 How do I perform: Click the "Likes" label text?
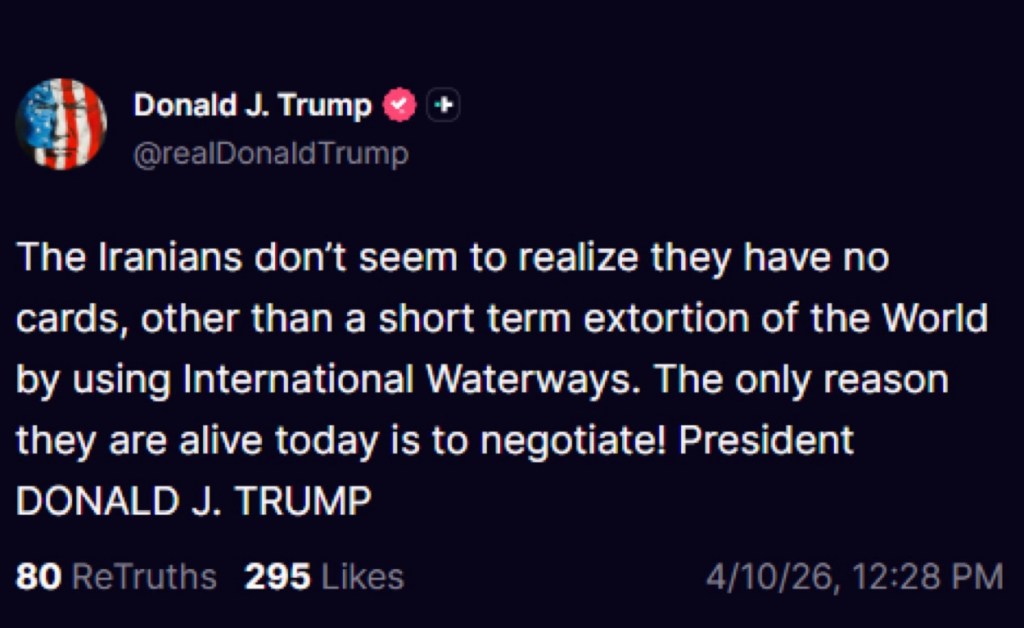363,577
